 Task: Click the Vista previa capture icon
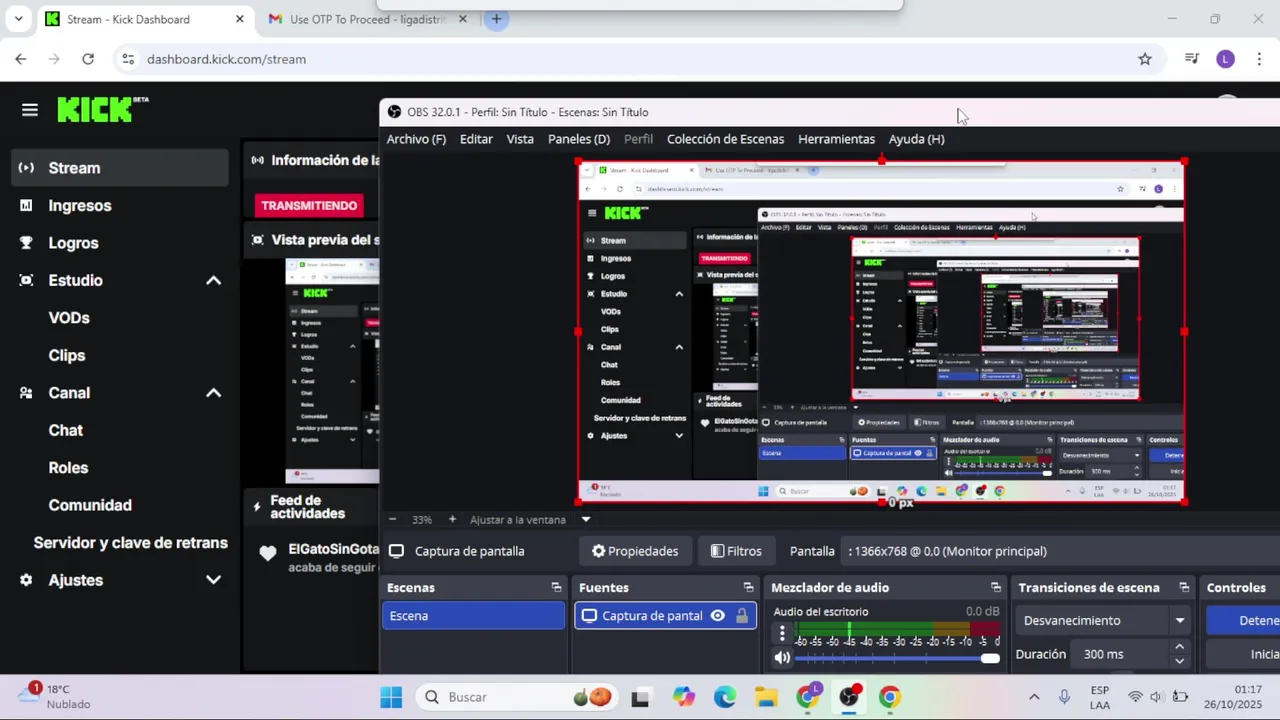click(258, 240)
